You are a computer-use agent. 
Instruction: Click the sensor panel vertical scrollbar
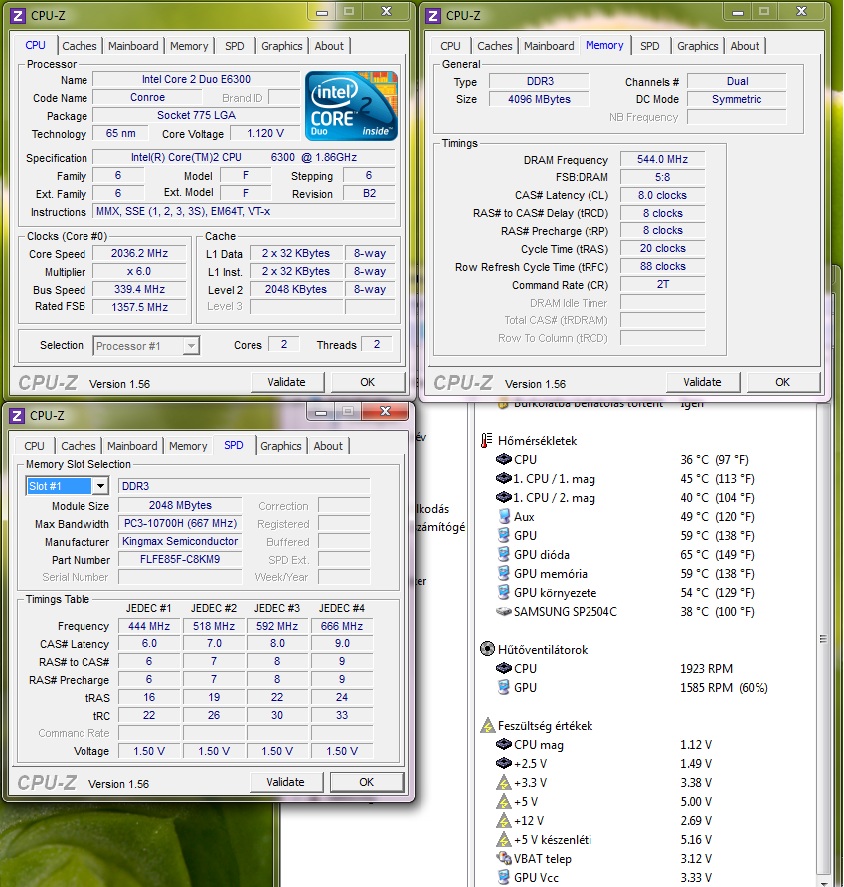point(823,639)
